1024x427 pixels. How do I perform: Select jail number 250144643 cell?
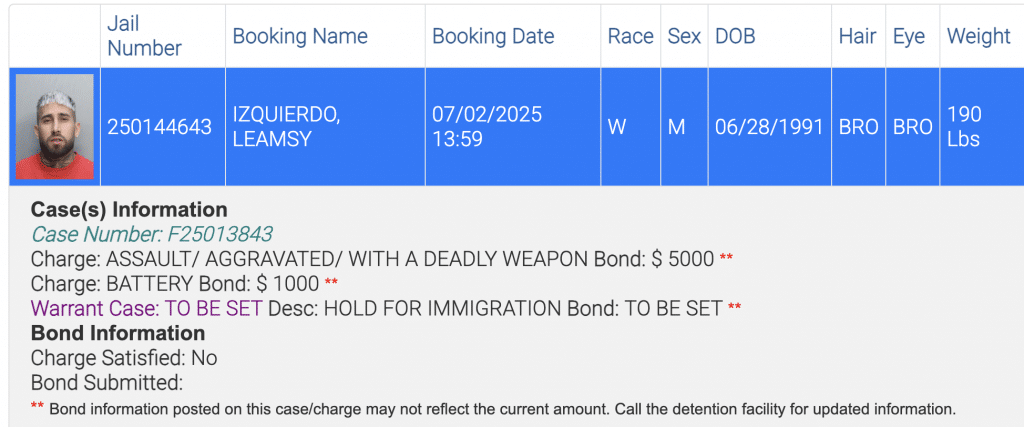click(x=160, y=127)
